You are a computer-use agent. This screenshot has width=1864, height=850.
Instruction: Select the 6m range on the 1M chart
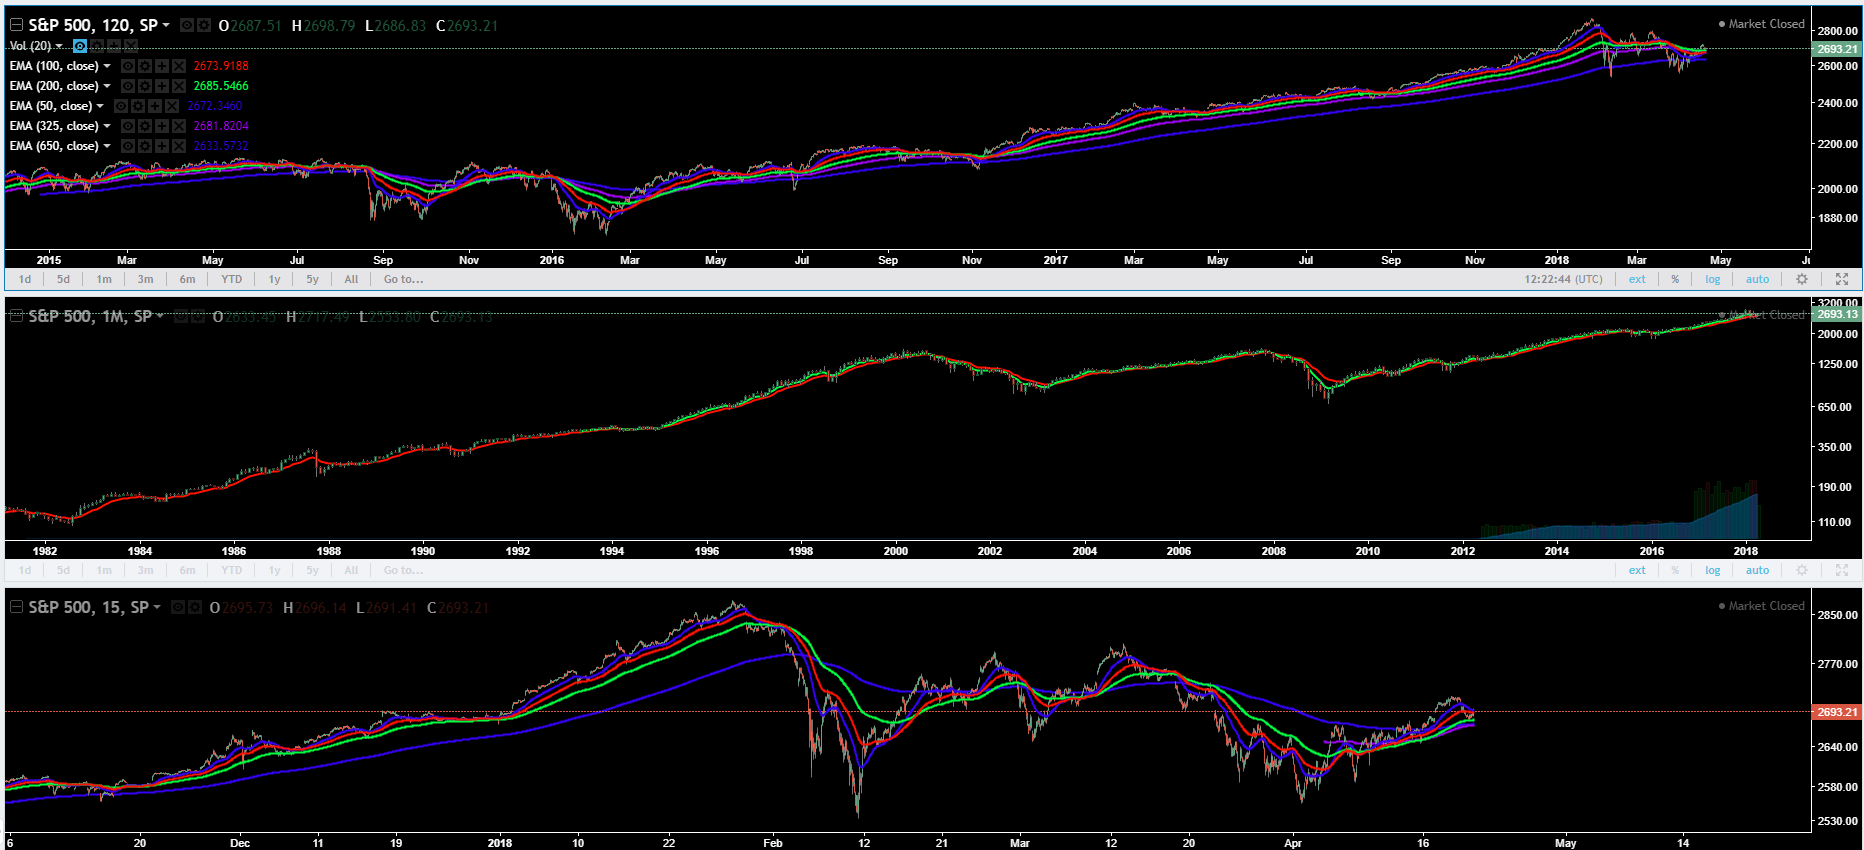tap(187, 570)
